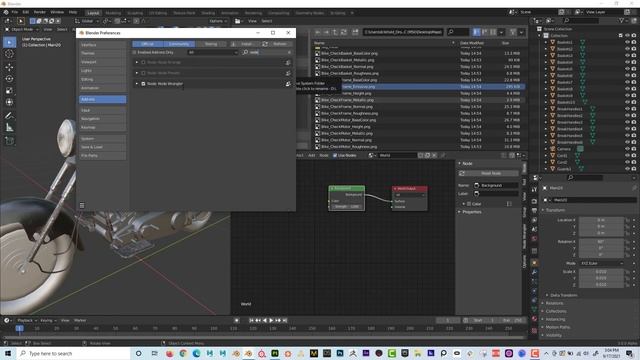Click the node Name field showing Background
640x360 pixels.
pos(496,186)
